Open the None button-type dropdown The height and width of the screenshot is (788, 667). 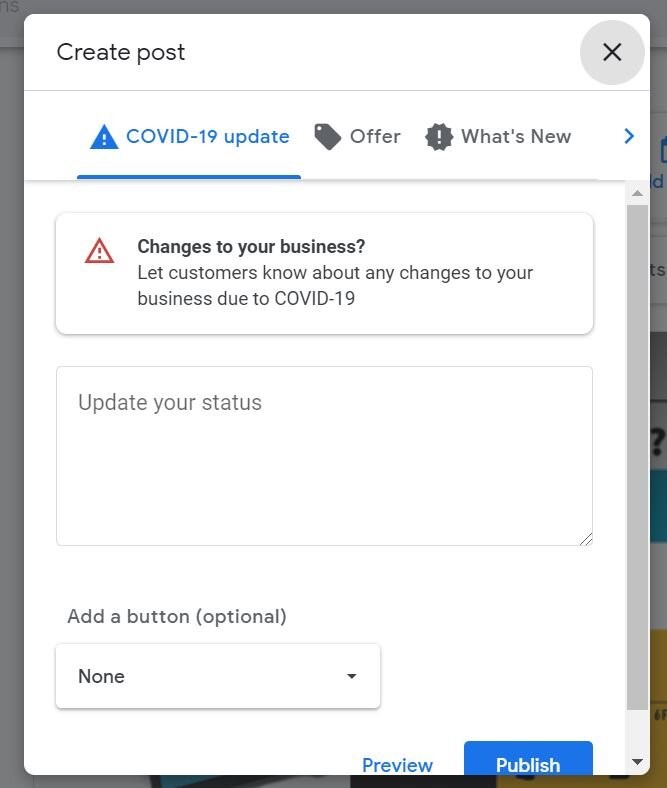pyautogui.click(x=218, y=676)
